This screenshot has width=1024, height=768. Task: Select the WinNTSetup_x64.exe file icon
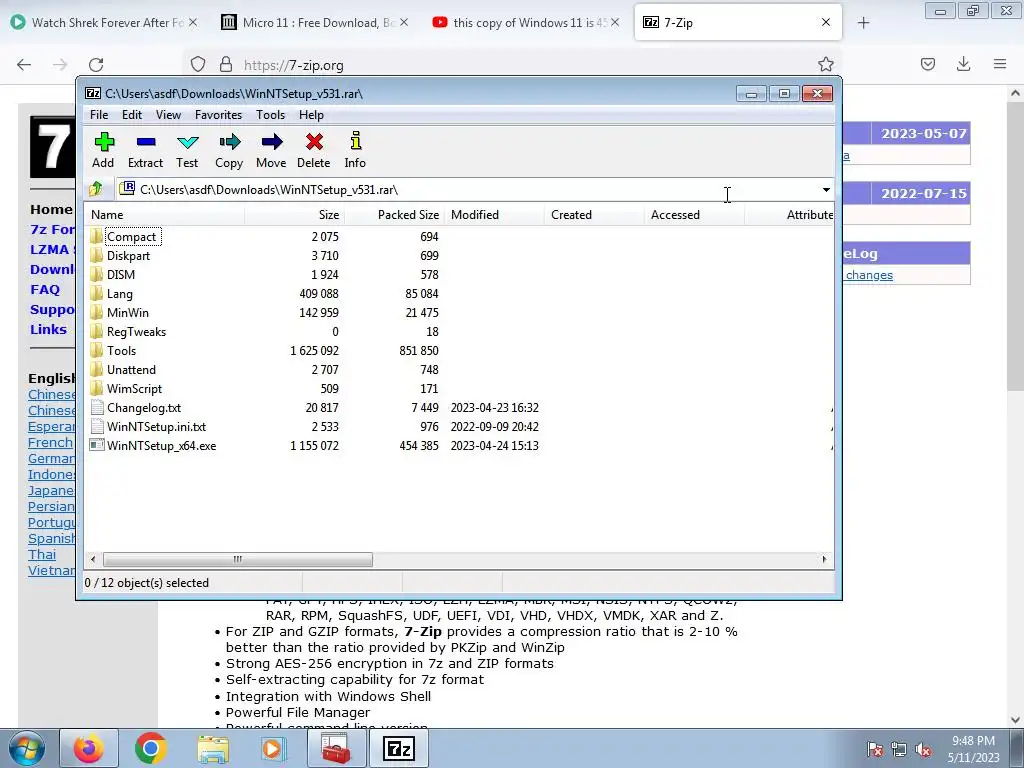coord(97,445)
